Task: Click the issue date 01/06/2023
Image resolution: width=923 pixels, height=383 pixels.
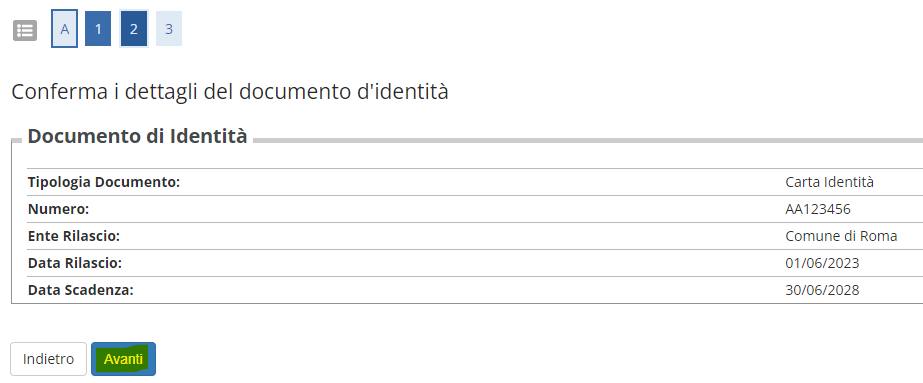Action: (x=822, y=264)
